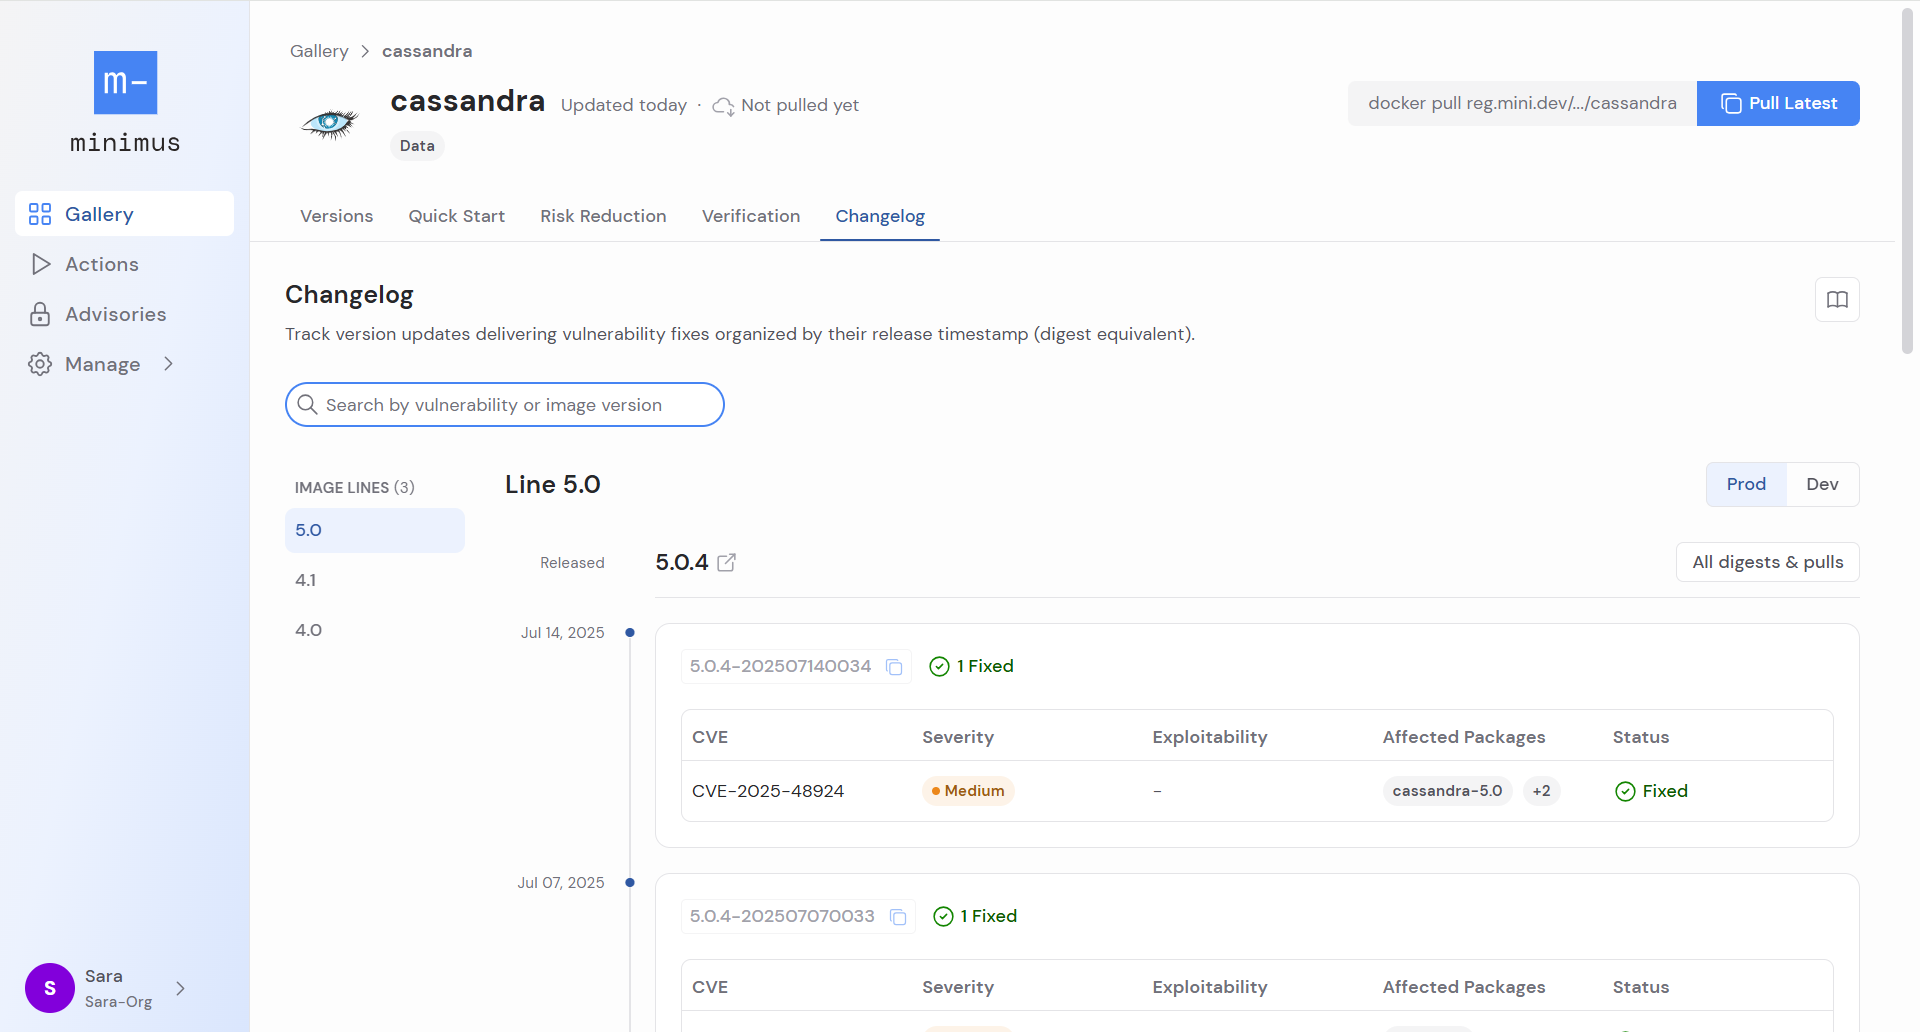
Task: Open the Risk Reduction tab
Action: point(603,216)
